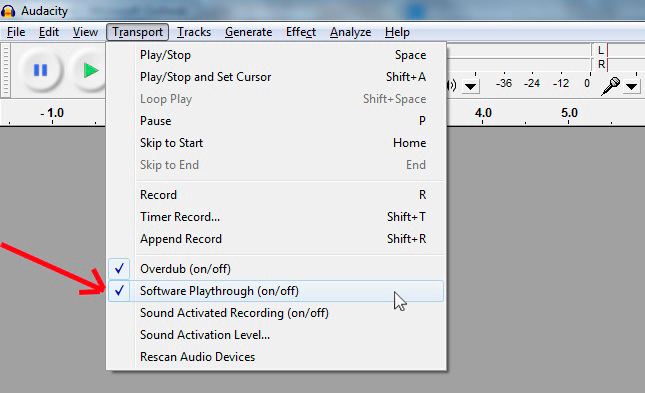
Task: Grab the transport toolbar drag handle
Action: (x=5, y=70)
